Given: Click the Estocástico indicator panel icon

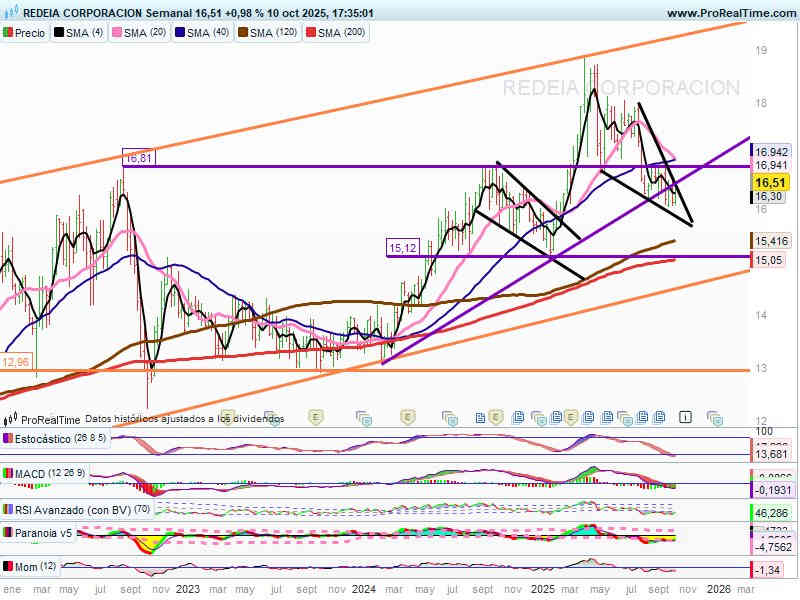Looking at the screenshot, I should tap(8, 439).
